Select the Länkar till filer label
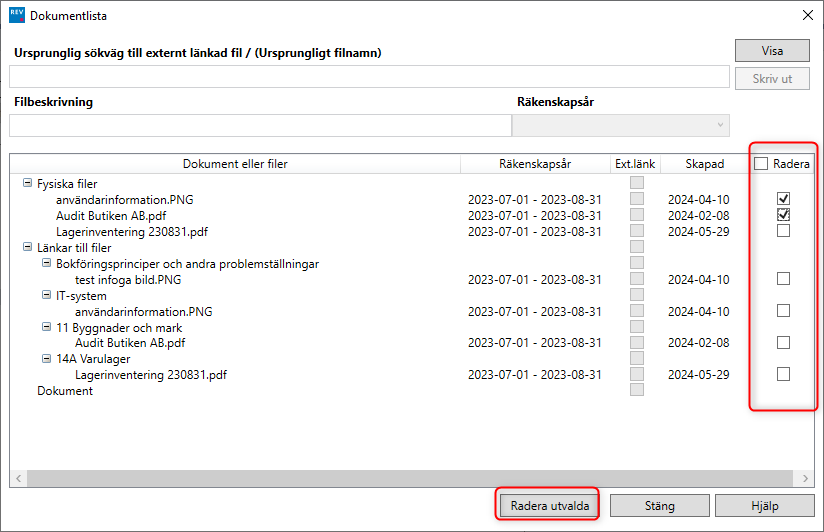The height and width of the screenshot is (532, 824). point(74,248)
